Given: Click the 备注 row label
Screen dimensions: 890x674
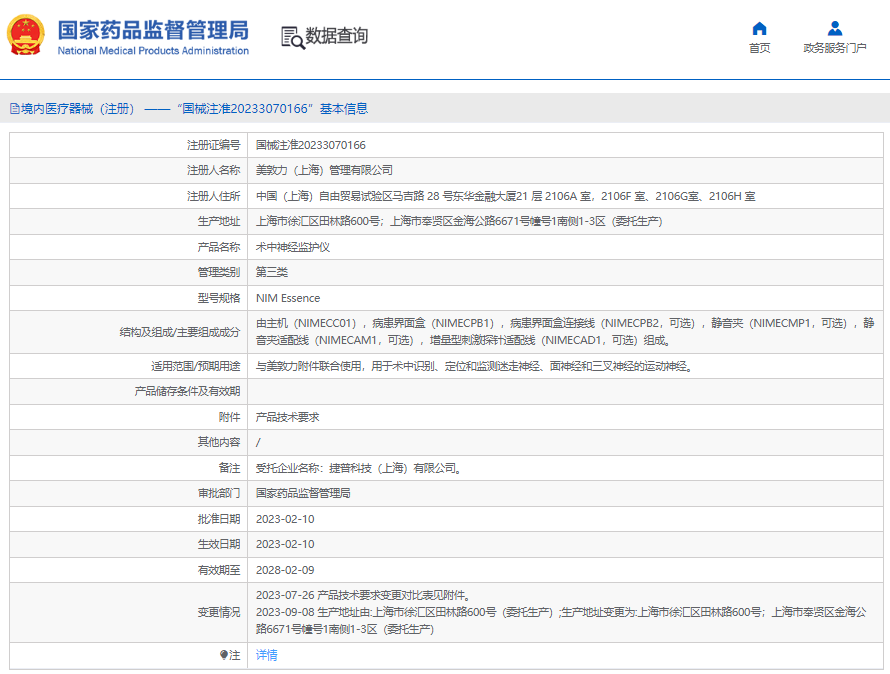Looking at the screenshot, I should pyautogui.click(x=229, y=468).
